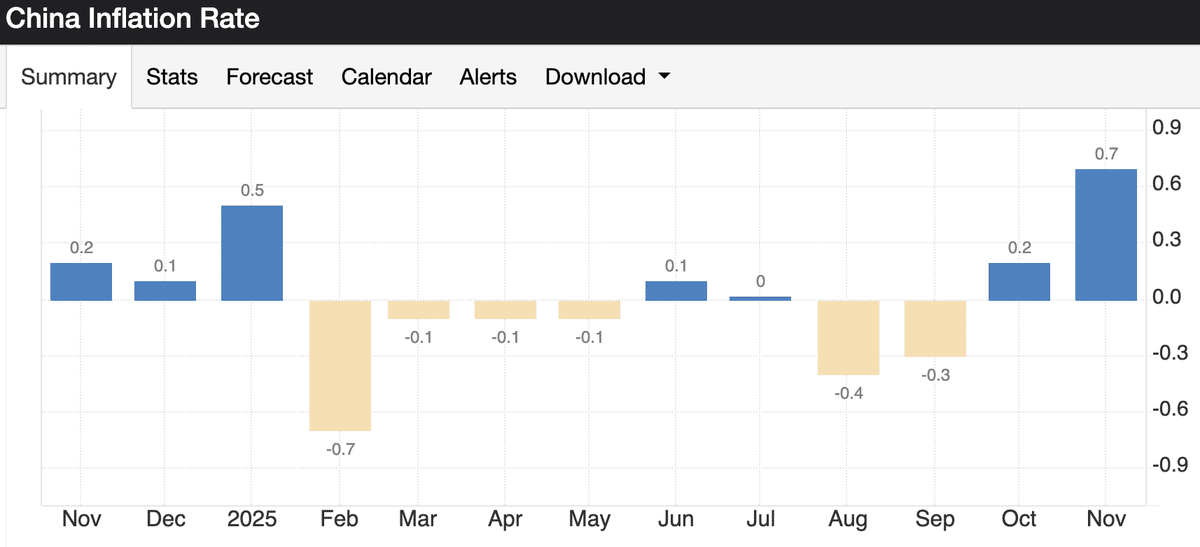
Task: Select the August -0.4 bar
Action: [848, 337]
